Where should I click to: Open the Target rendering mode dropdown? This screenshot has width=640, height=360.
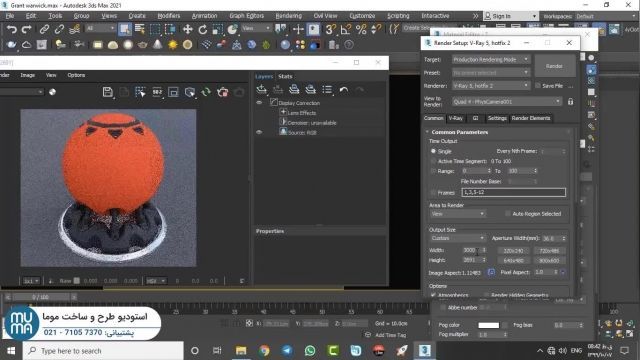click(x=491, y=60)
